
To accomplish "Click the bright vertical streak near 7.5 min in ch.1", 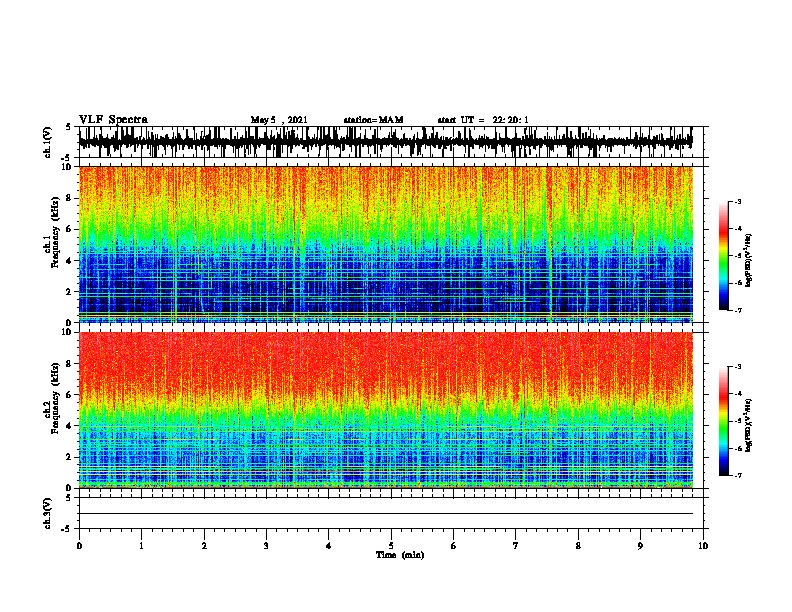I will (549, 244).
